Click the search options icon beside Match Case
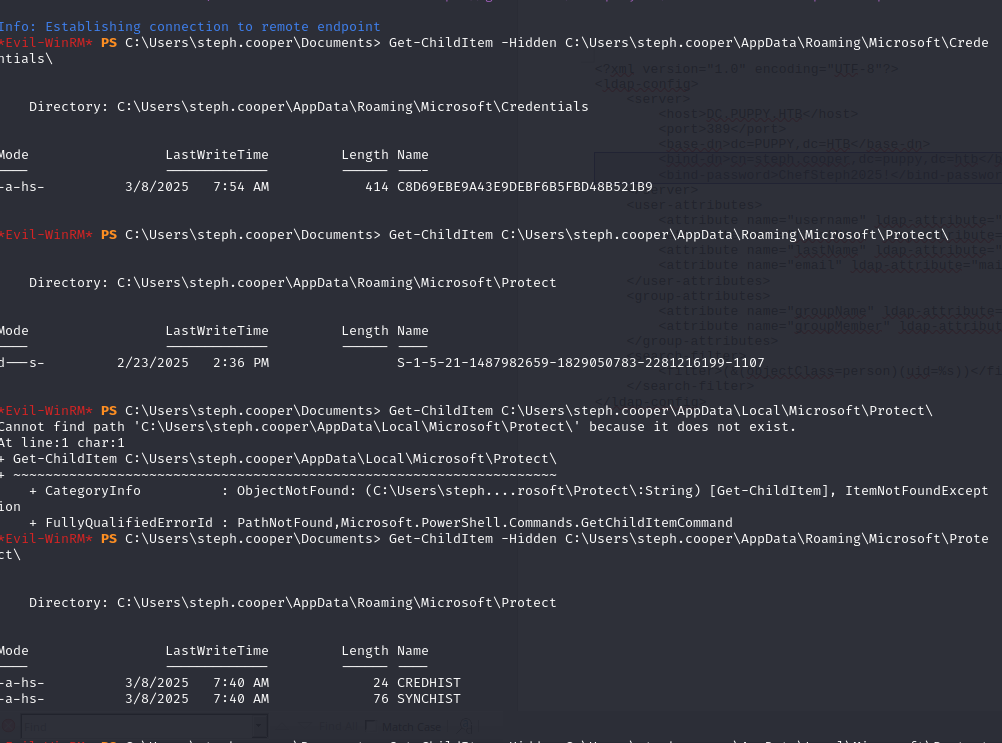Image resolution: width=1002 pixels, height=743 pixels. pos(465,726)
